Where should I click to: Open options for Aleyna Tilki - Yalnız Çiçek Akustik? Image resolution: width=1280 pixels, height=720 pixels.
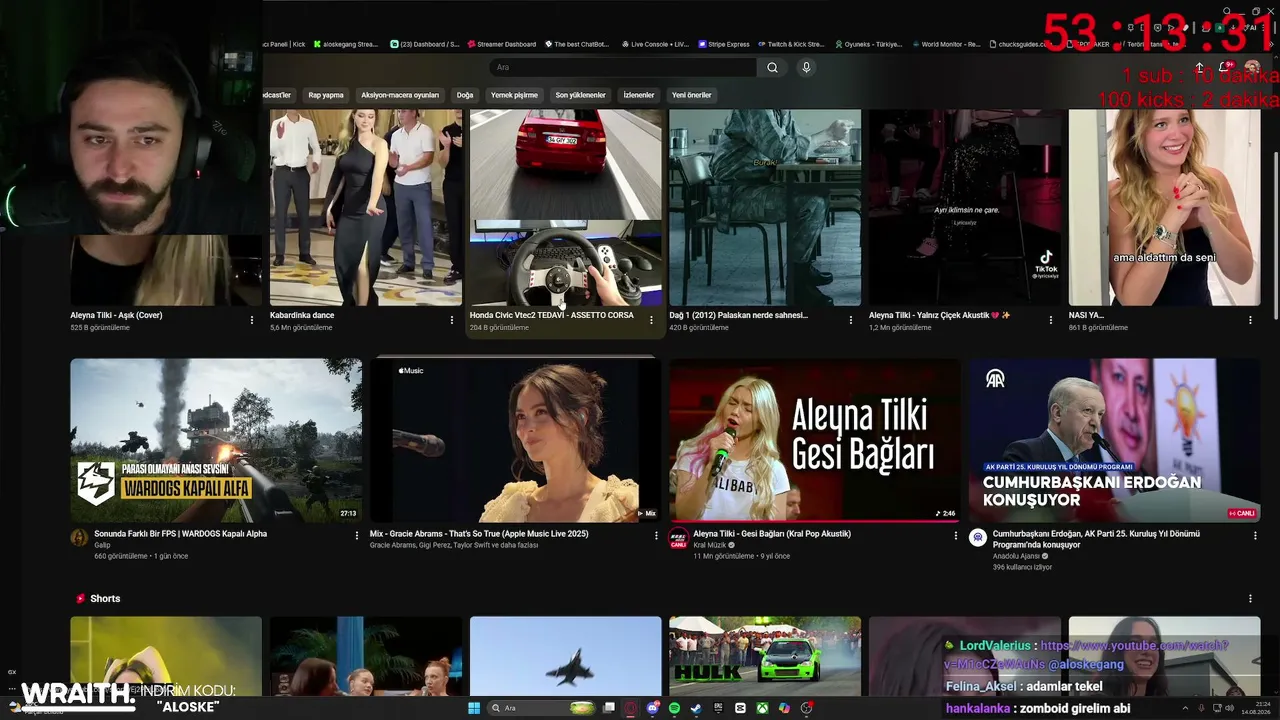[x=1050, y=320]
